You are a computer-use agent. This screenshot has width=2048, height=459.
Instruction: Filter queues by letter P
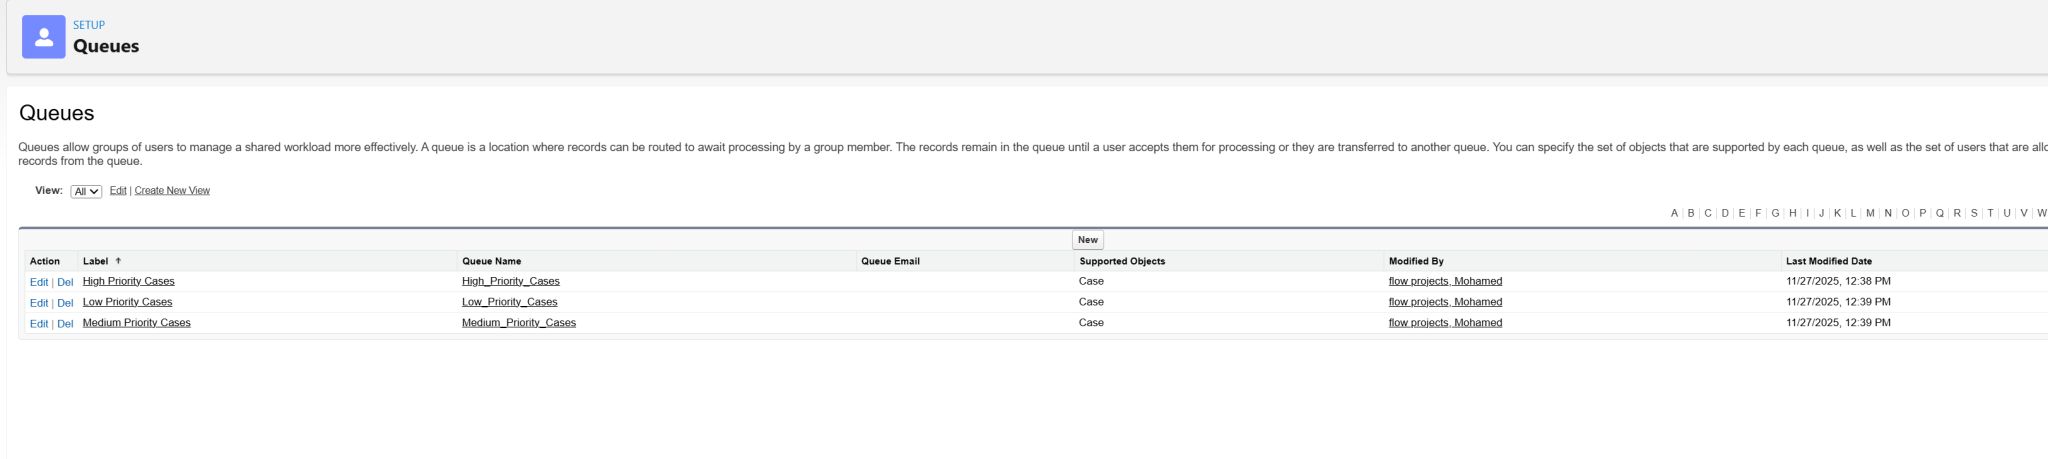point(1922,213)
